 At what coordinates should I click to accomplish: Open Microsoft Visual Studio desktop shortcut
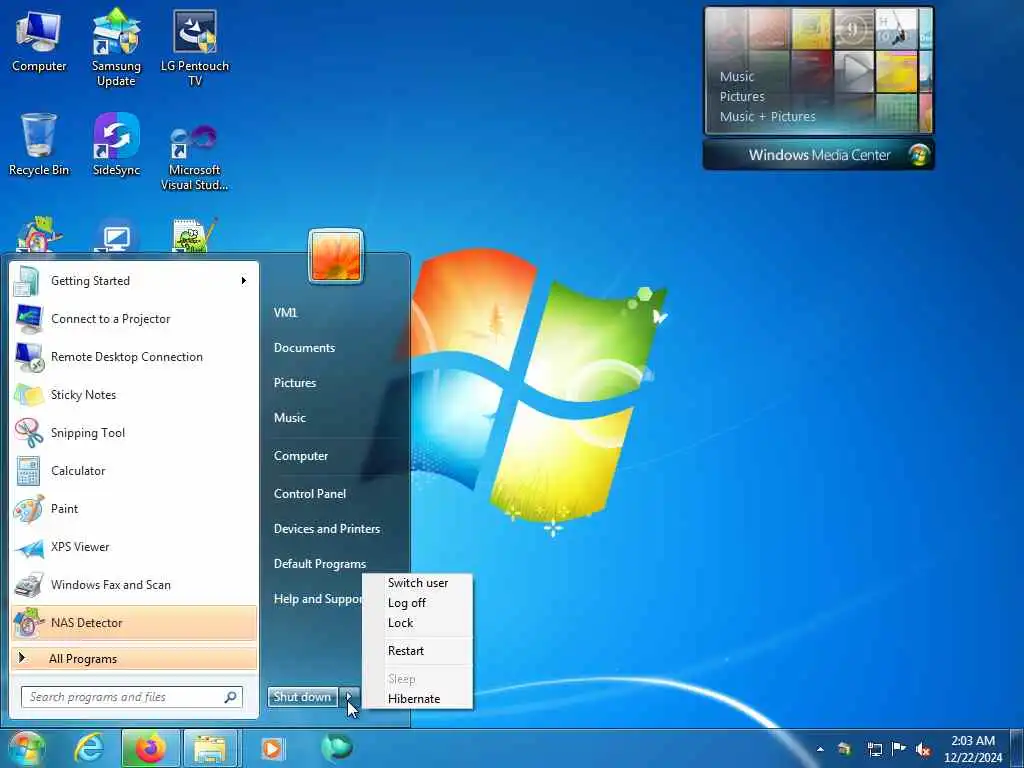195,157
